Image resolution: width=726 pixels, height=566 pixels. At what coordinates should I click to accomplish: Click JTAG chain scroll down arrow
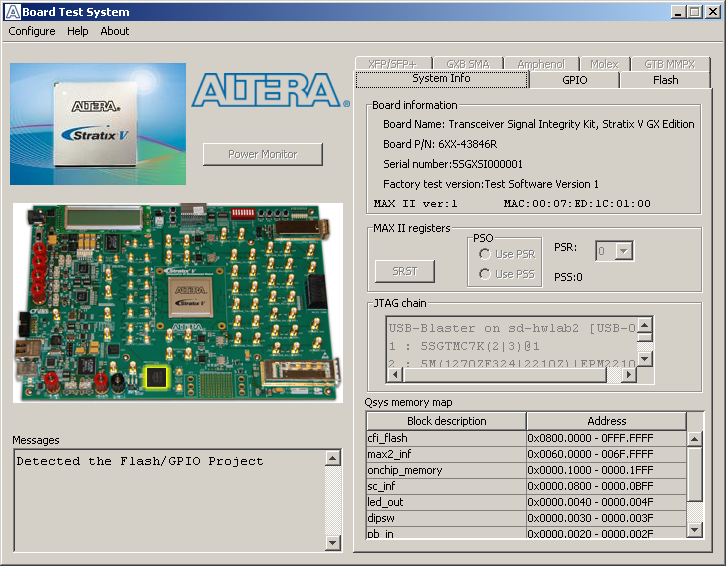tap(645, 358)
